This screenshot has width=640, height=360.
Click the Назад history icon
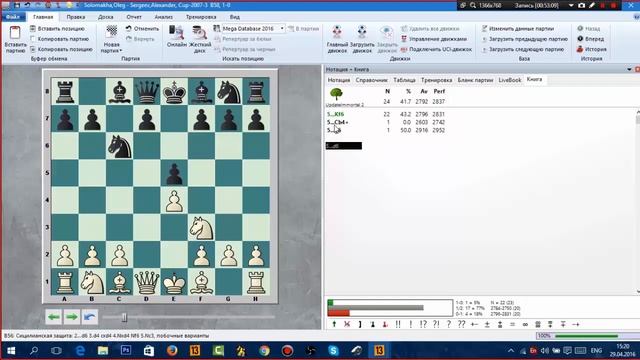(x=580, y=29)
